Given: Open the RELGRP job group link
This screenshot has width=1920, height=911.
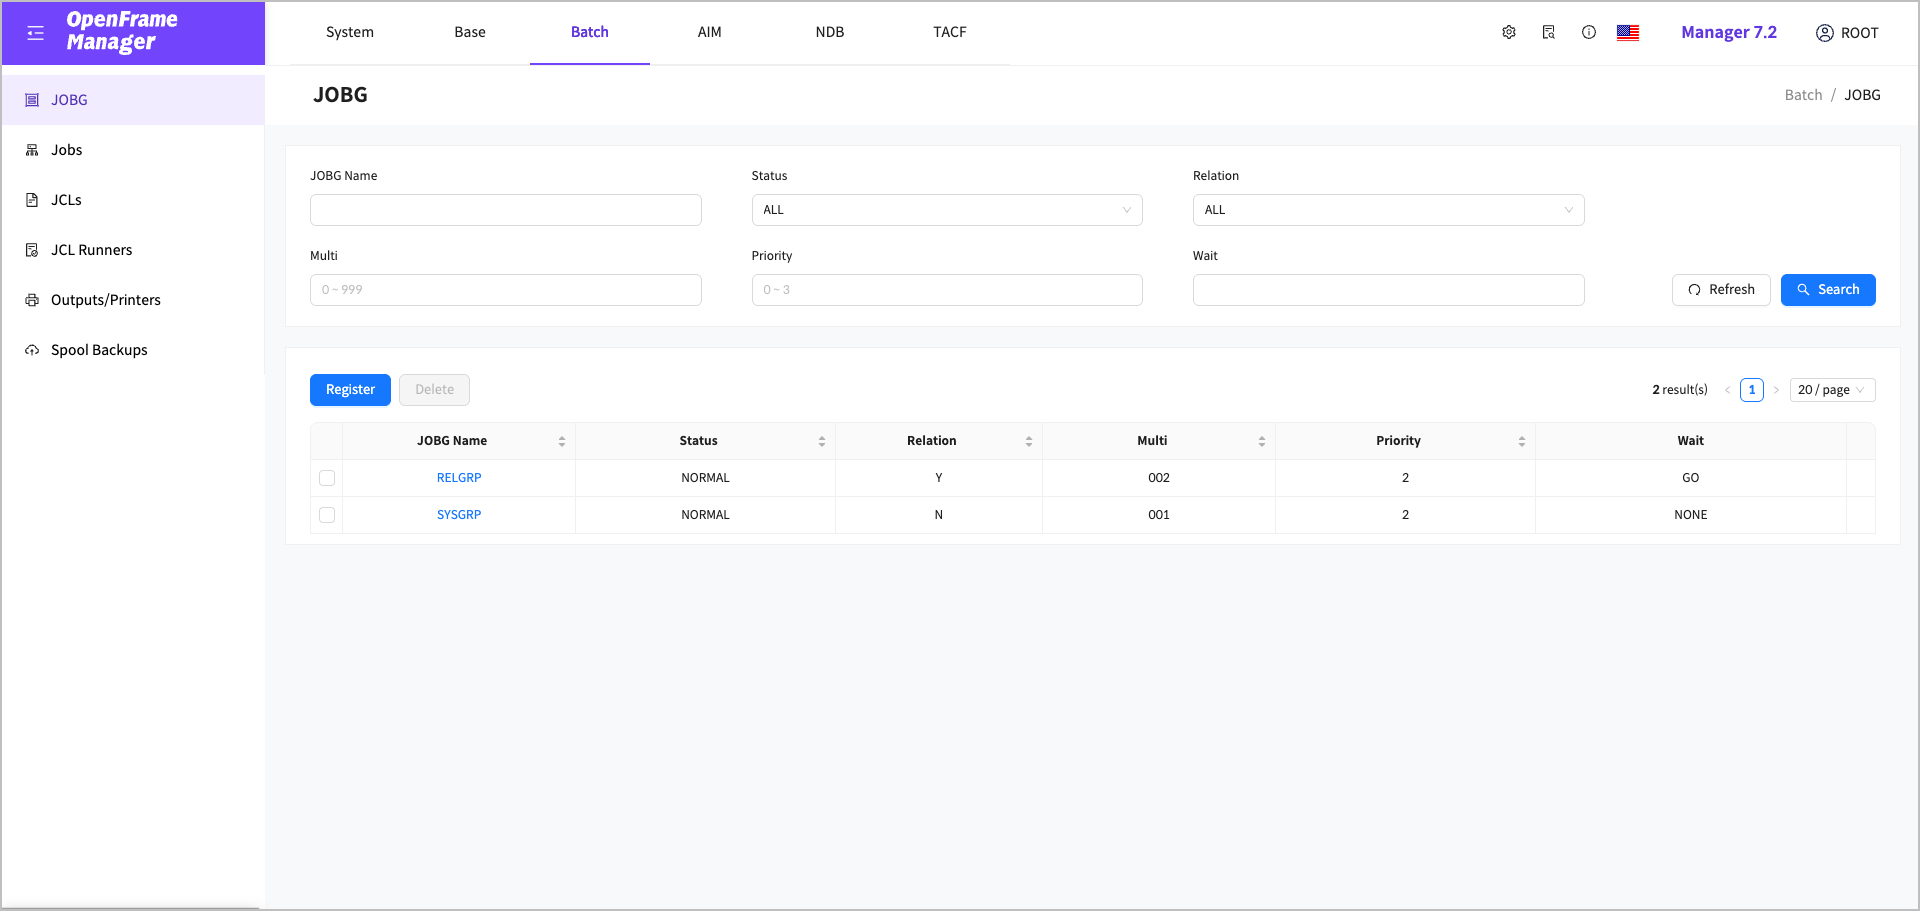Looking at the screenshot, I should pos(459,478).
